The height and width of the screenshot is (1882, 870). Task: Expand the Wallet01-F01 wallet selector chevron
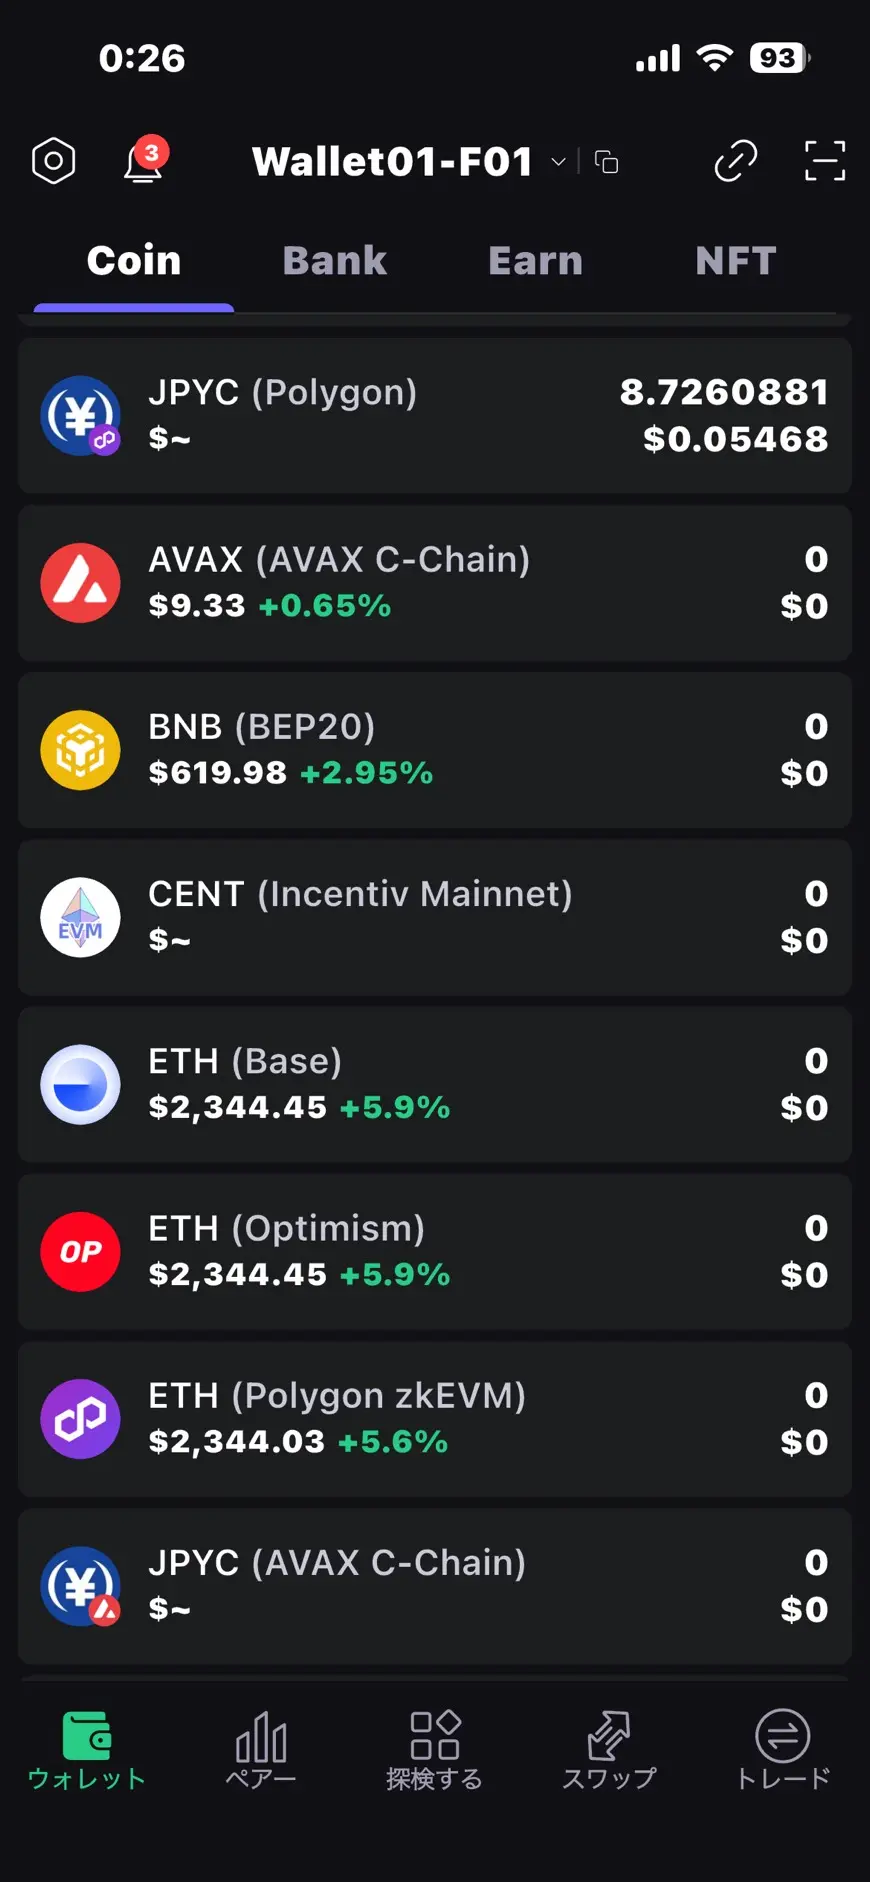point(559,162)
